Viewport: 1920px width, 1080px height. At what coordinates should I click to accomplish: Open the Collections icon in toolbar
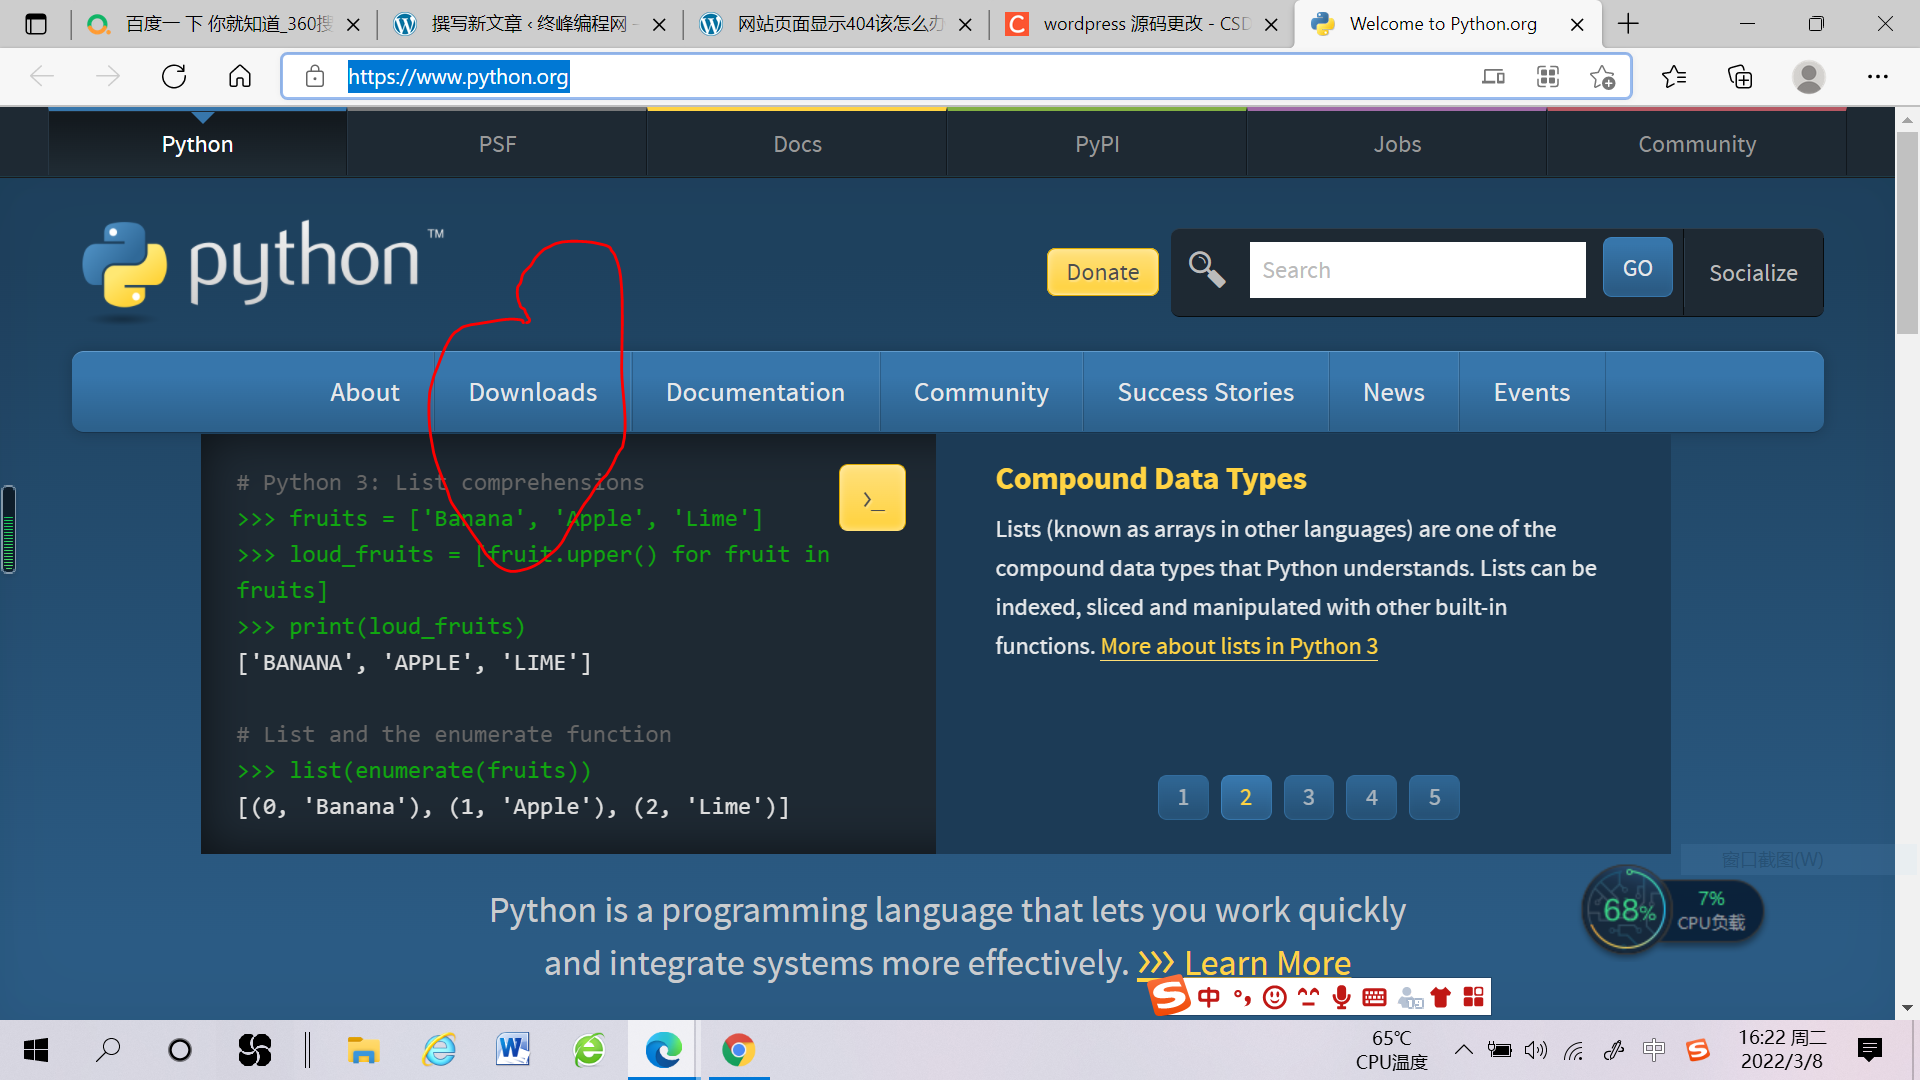coord(1740,77)
